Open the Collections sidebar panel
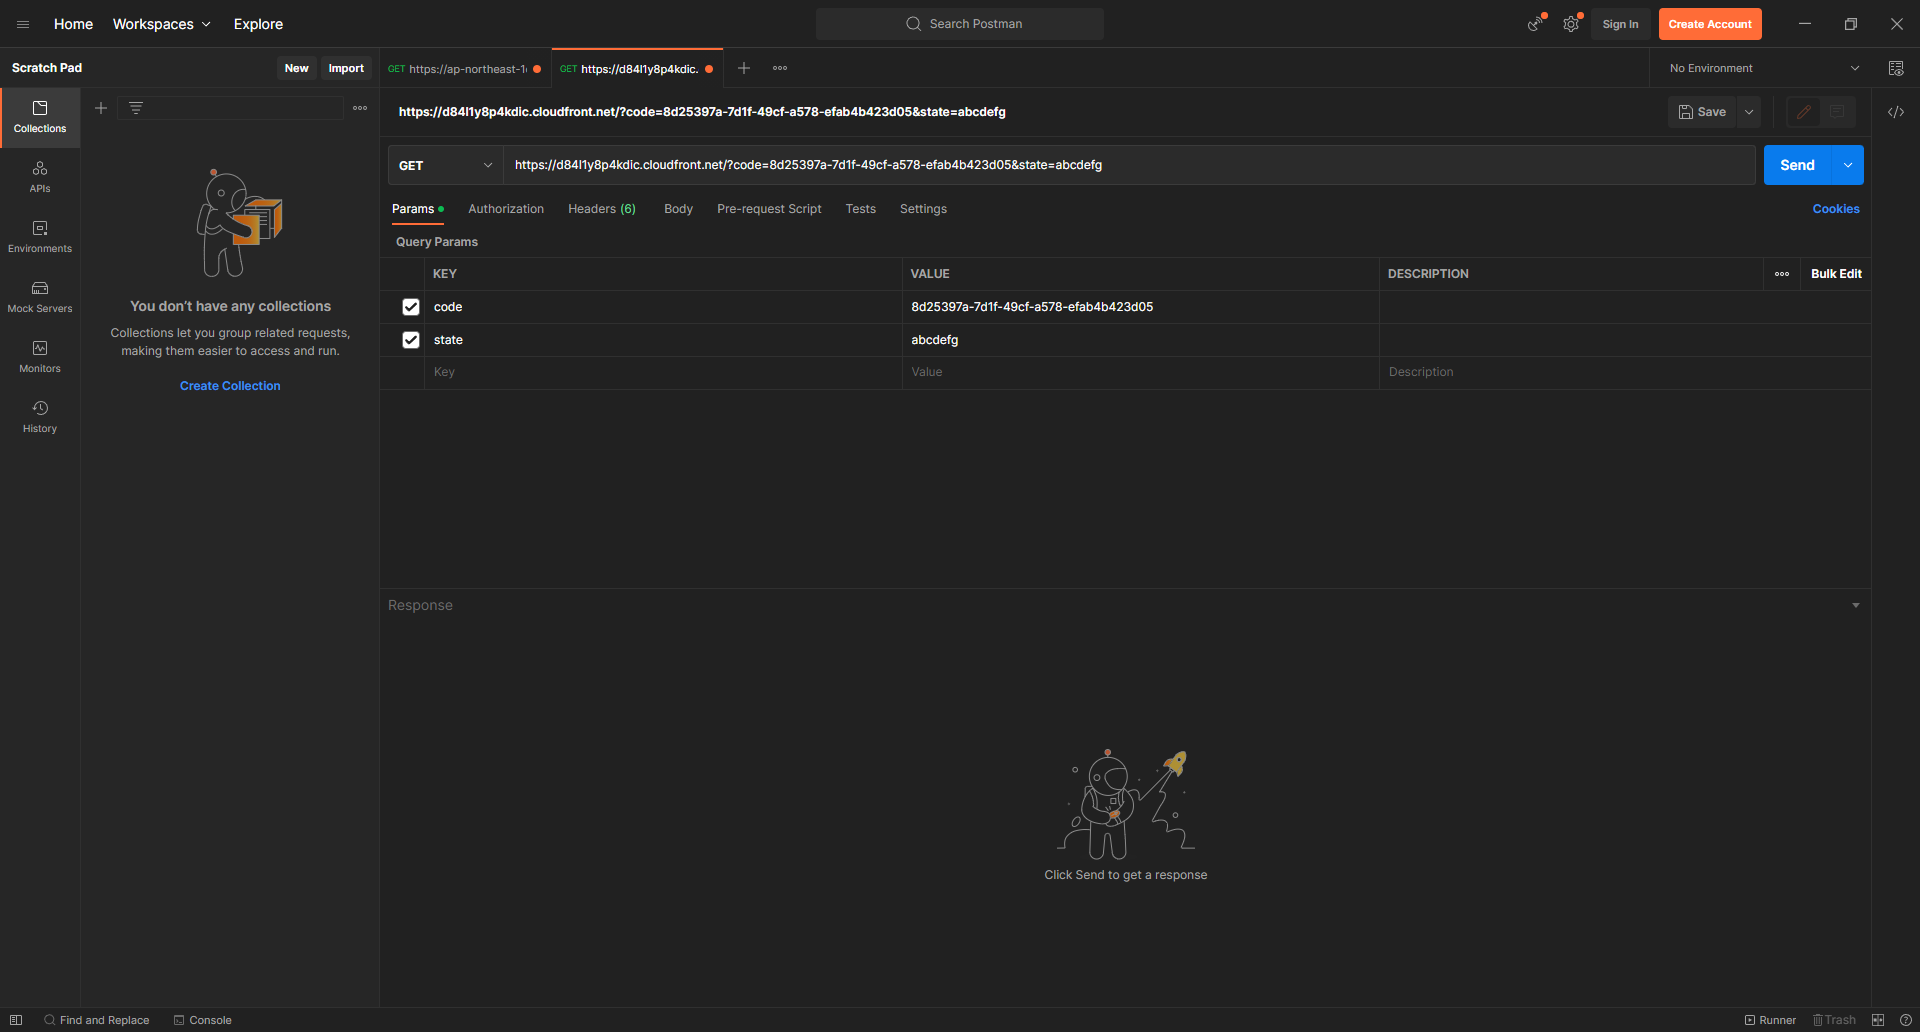The height and width of the screenshot is (1032, 1920). 40,117
